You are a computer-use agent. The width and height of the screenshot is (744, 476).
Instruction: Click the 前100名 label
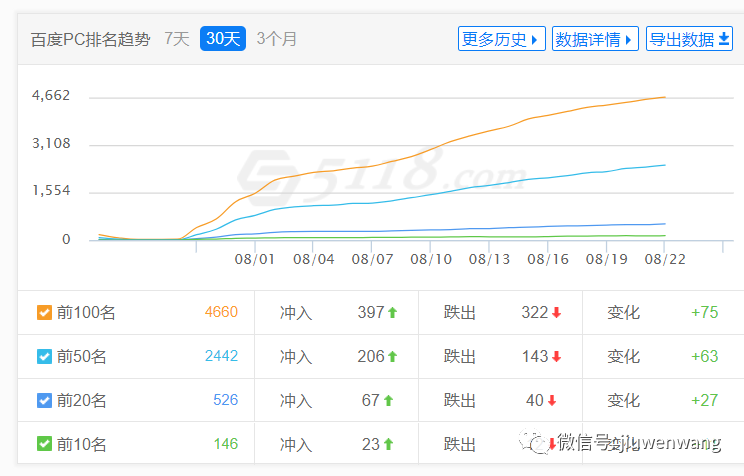click(86, 313)
